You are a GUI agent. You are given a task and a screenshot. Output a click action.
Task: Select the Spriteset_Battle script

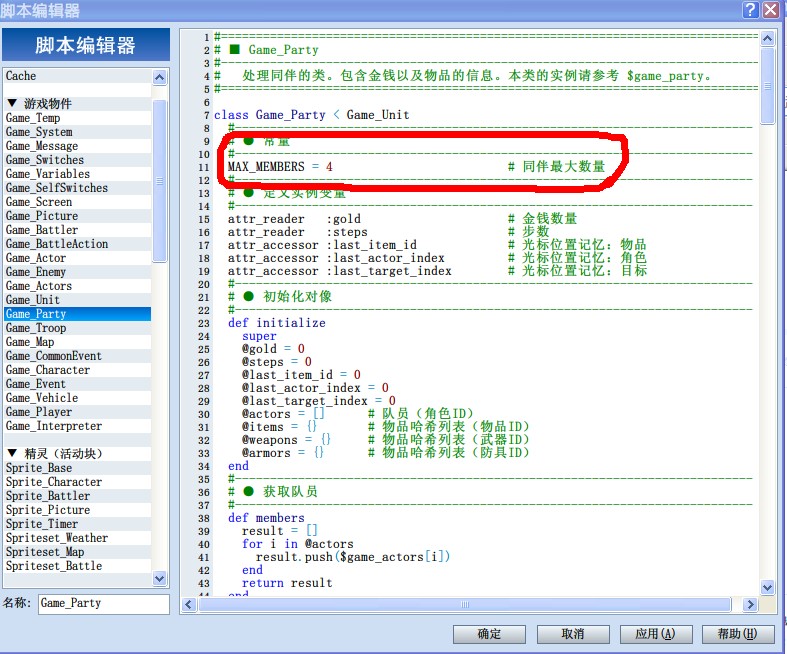pos(77,567)
